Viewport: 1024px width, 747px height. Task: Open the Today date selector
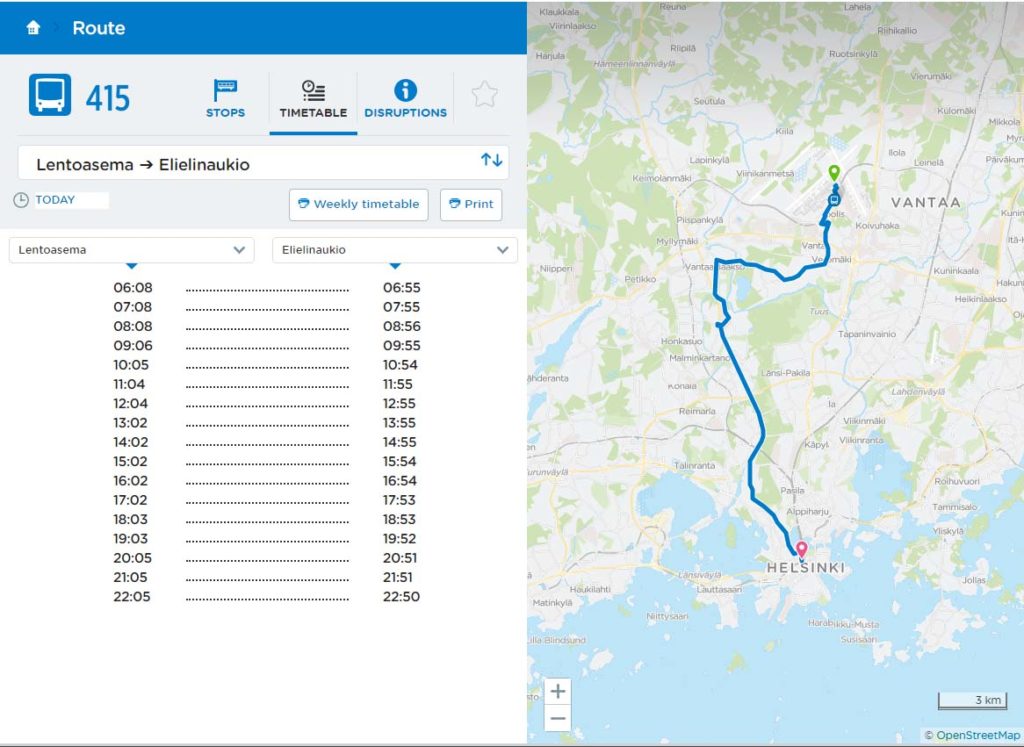click(x=70, y=200)
